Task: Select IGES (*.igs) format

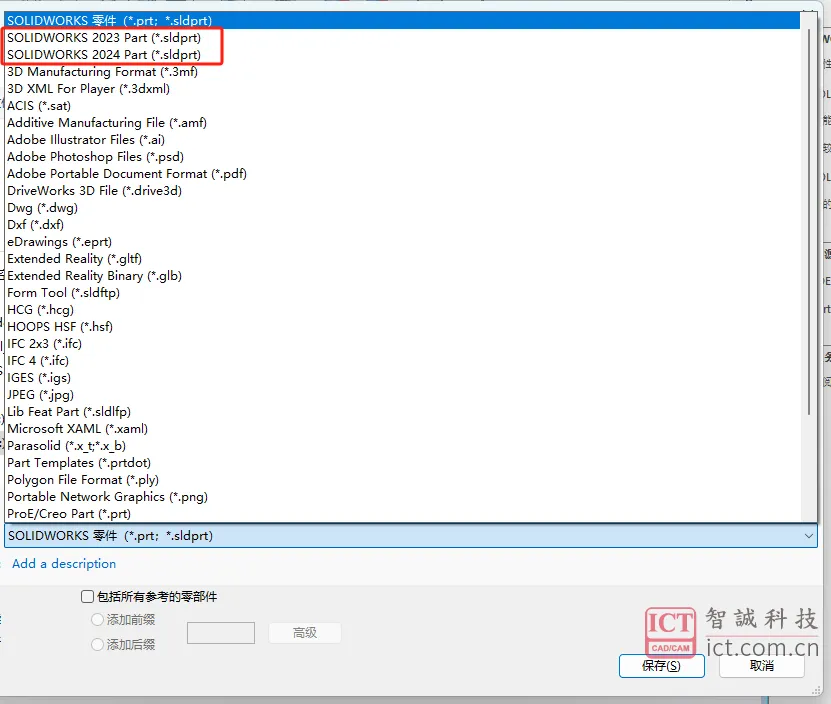Action: (x=402, y=377)
